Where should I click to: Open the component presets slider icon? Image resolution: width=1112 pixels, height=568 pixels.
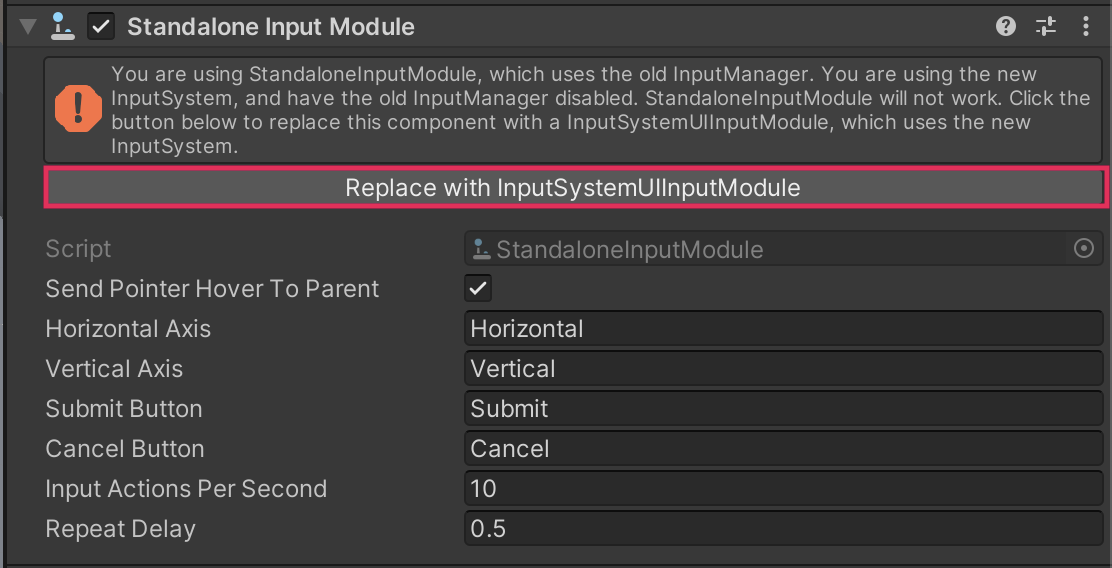(1046, 27)
